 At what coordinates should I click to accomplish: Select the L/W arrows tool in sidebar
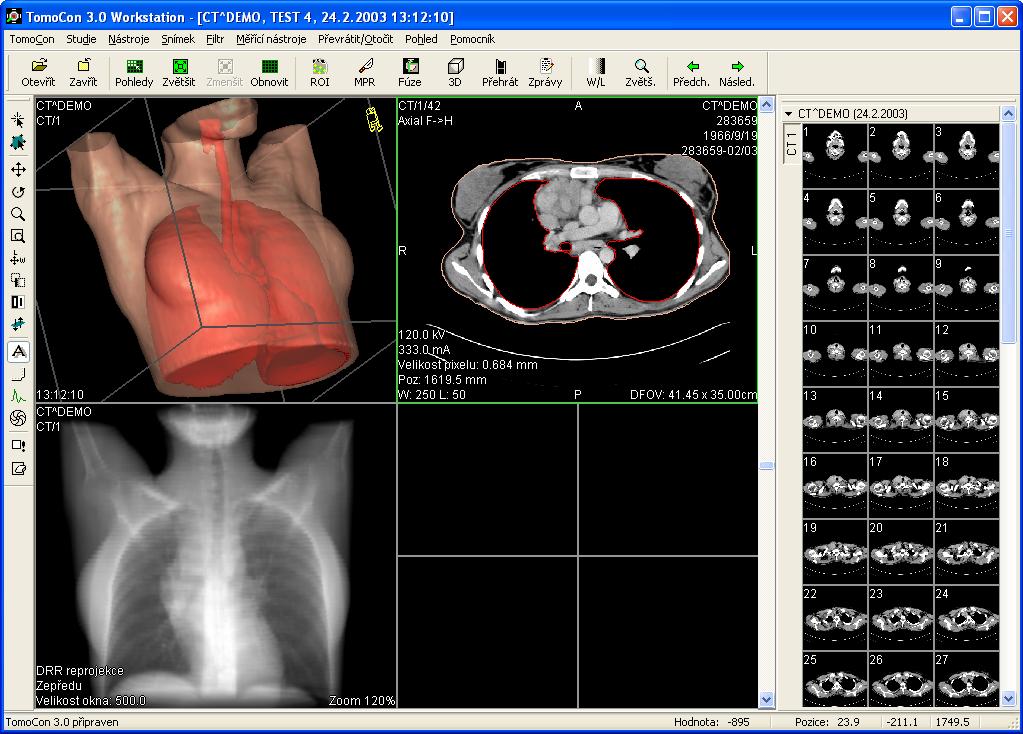click(x=18, y=258)
